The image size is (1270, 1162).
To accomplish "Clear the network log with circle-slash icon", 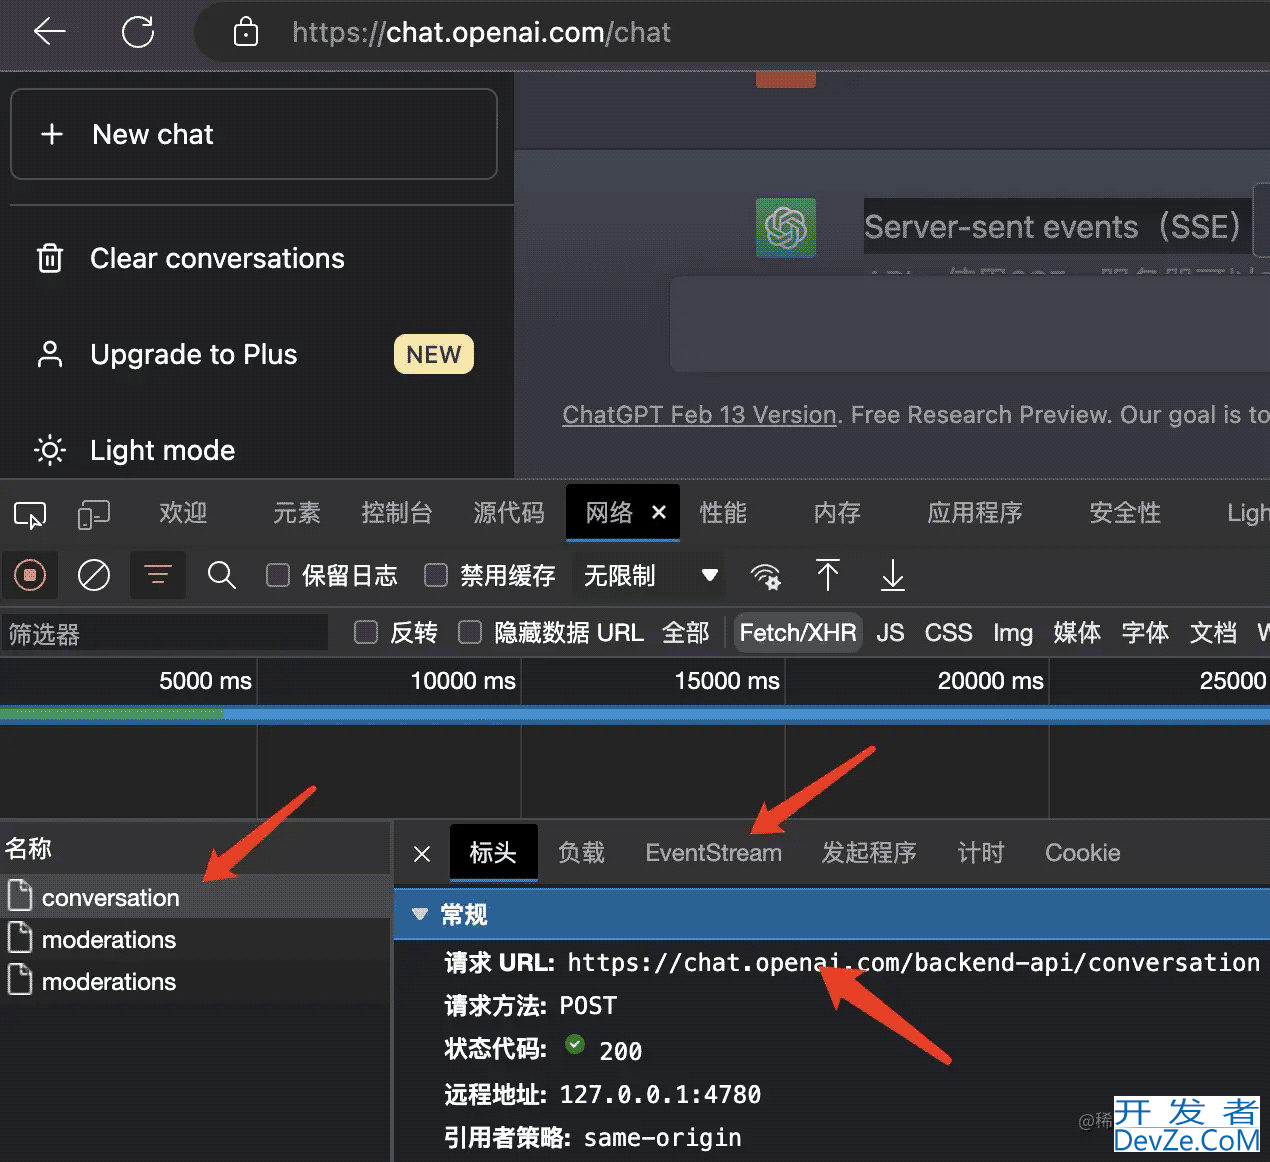I will 94,575.
